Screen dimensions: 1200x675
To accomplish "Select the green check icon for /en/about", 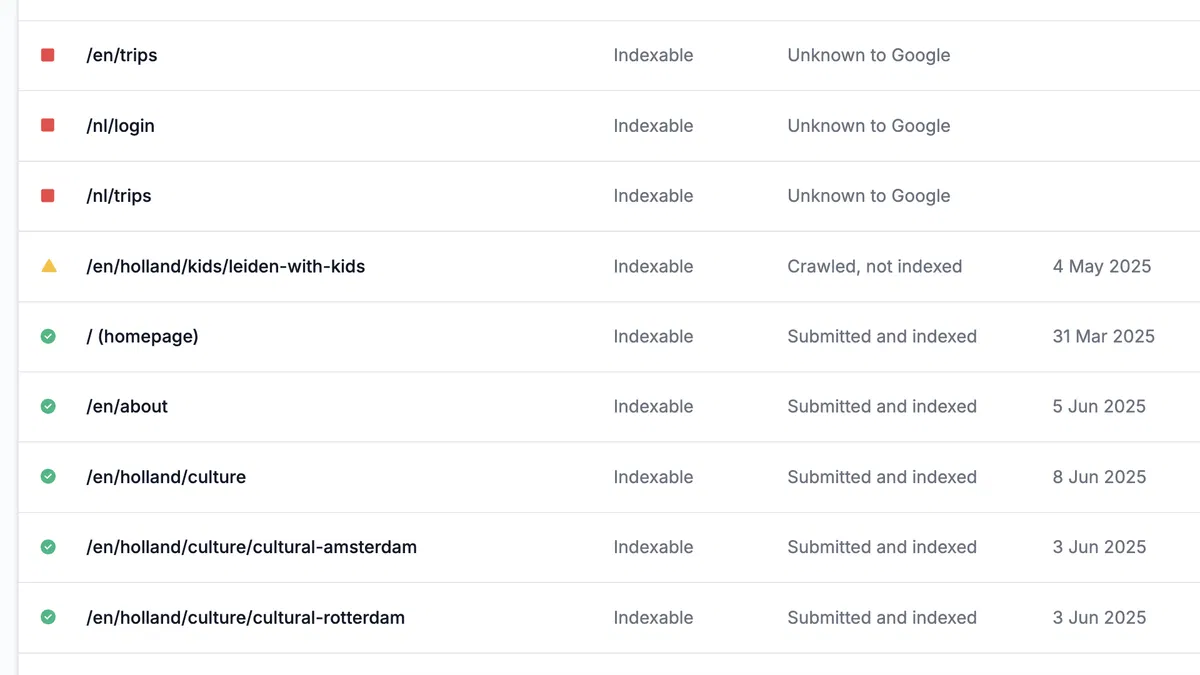I will [x=48, y=406].
